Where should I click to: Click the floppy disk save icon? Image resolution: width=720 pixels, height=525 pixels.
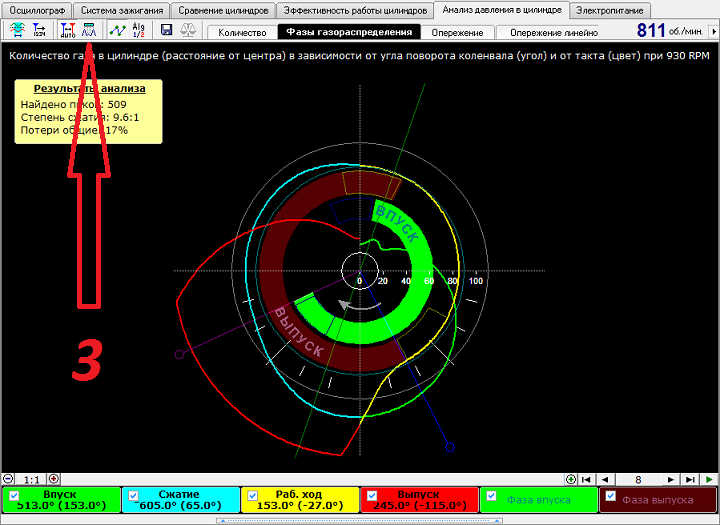(166, 30)
